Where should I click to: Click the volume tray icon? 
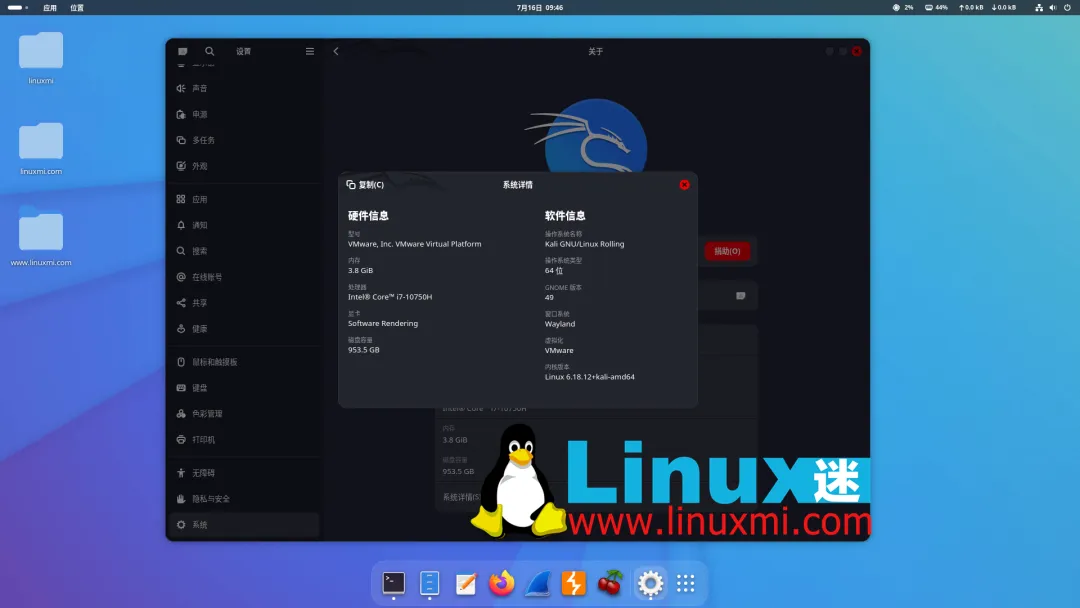(x=1052, y=8)
